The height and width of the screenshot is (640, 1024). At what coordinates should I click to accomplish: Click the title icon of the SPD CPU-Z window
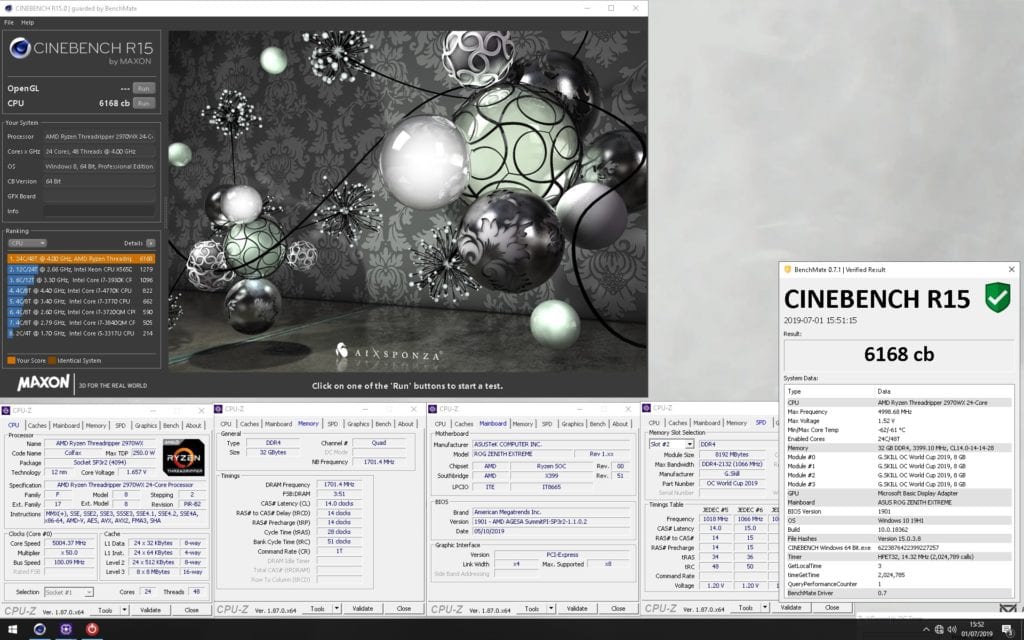[x=647, y=408]
